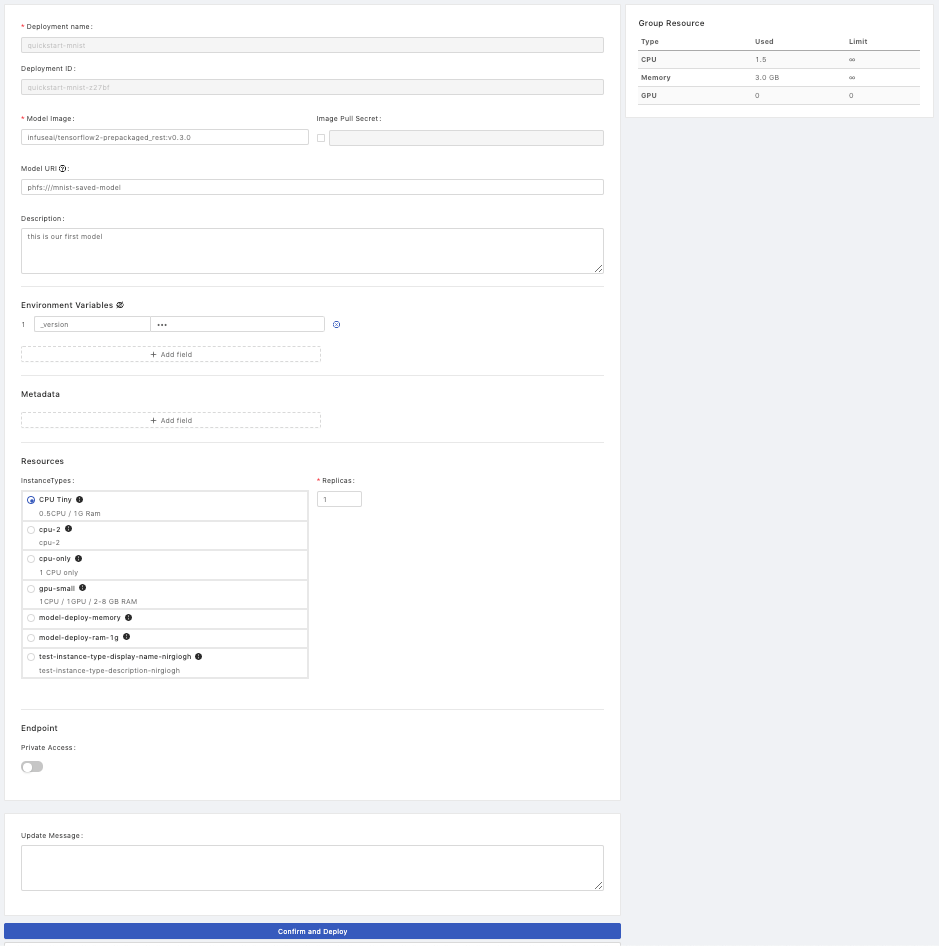
Task: Click the '0.5CPU / 1G Ram' description
Action: click(70, 514)
